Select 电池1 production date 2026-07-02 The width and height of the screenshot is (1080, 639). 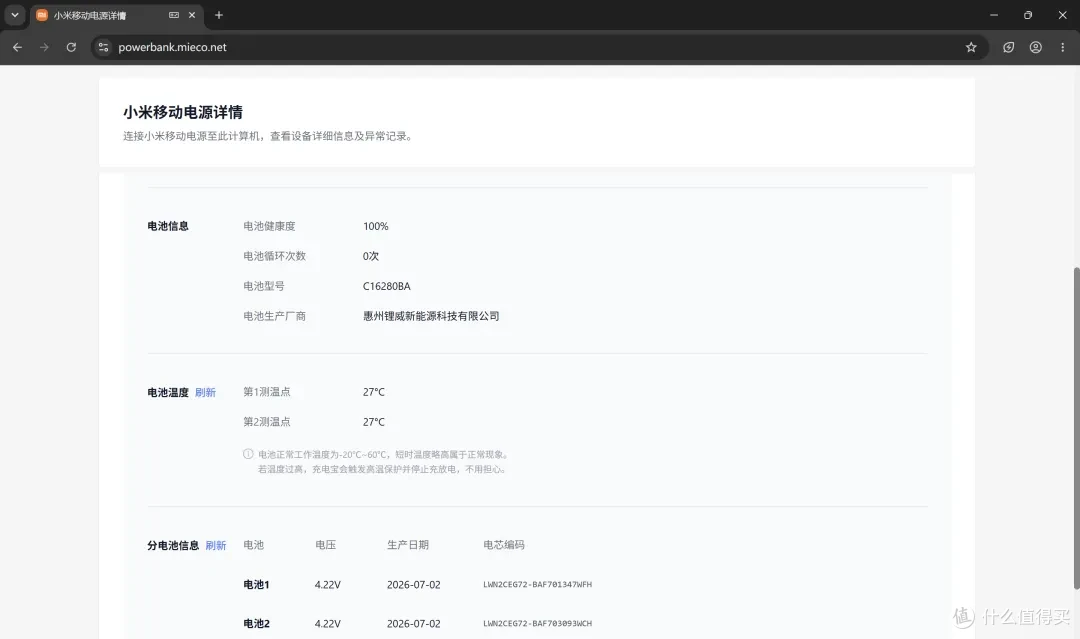413,585
